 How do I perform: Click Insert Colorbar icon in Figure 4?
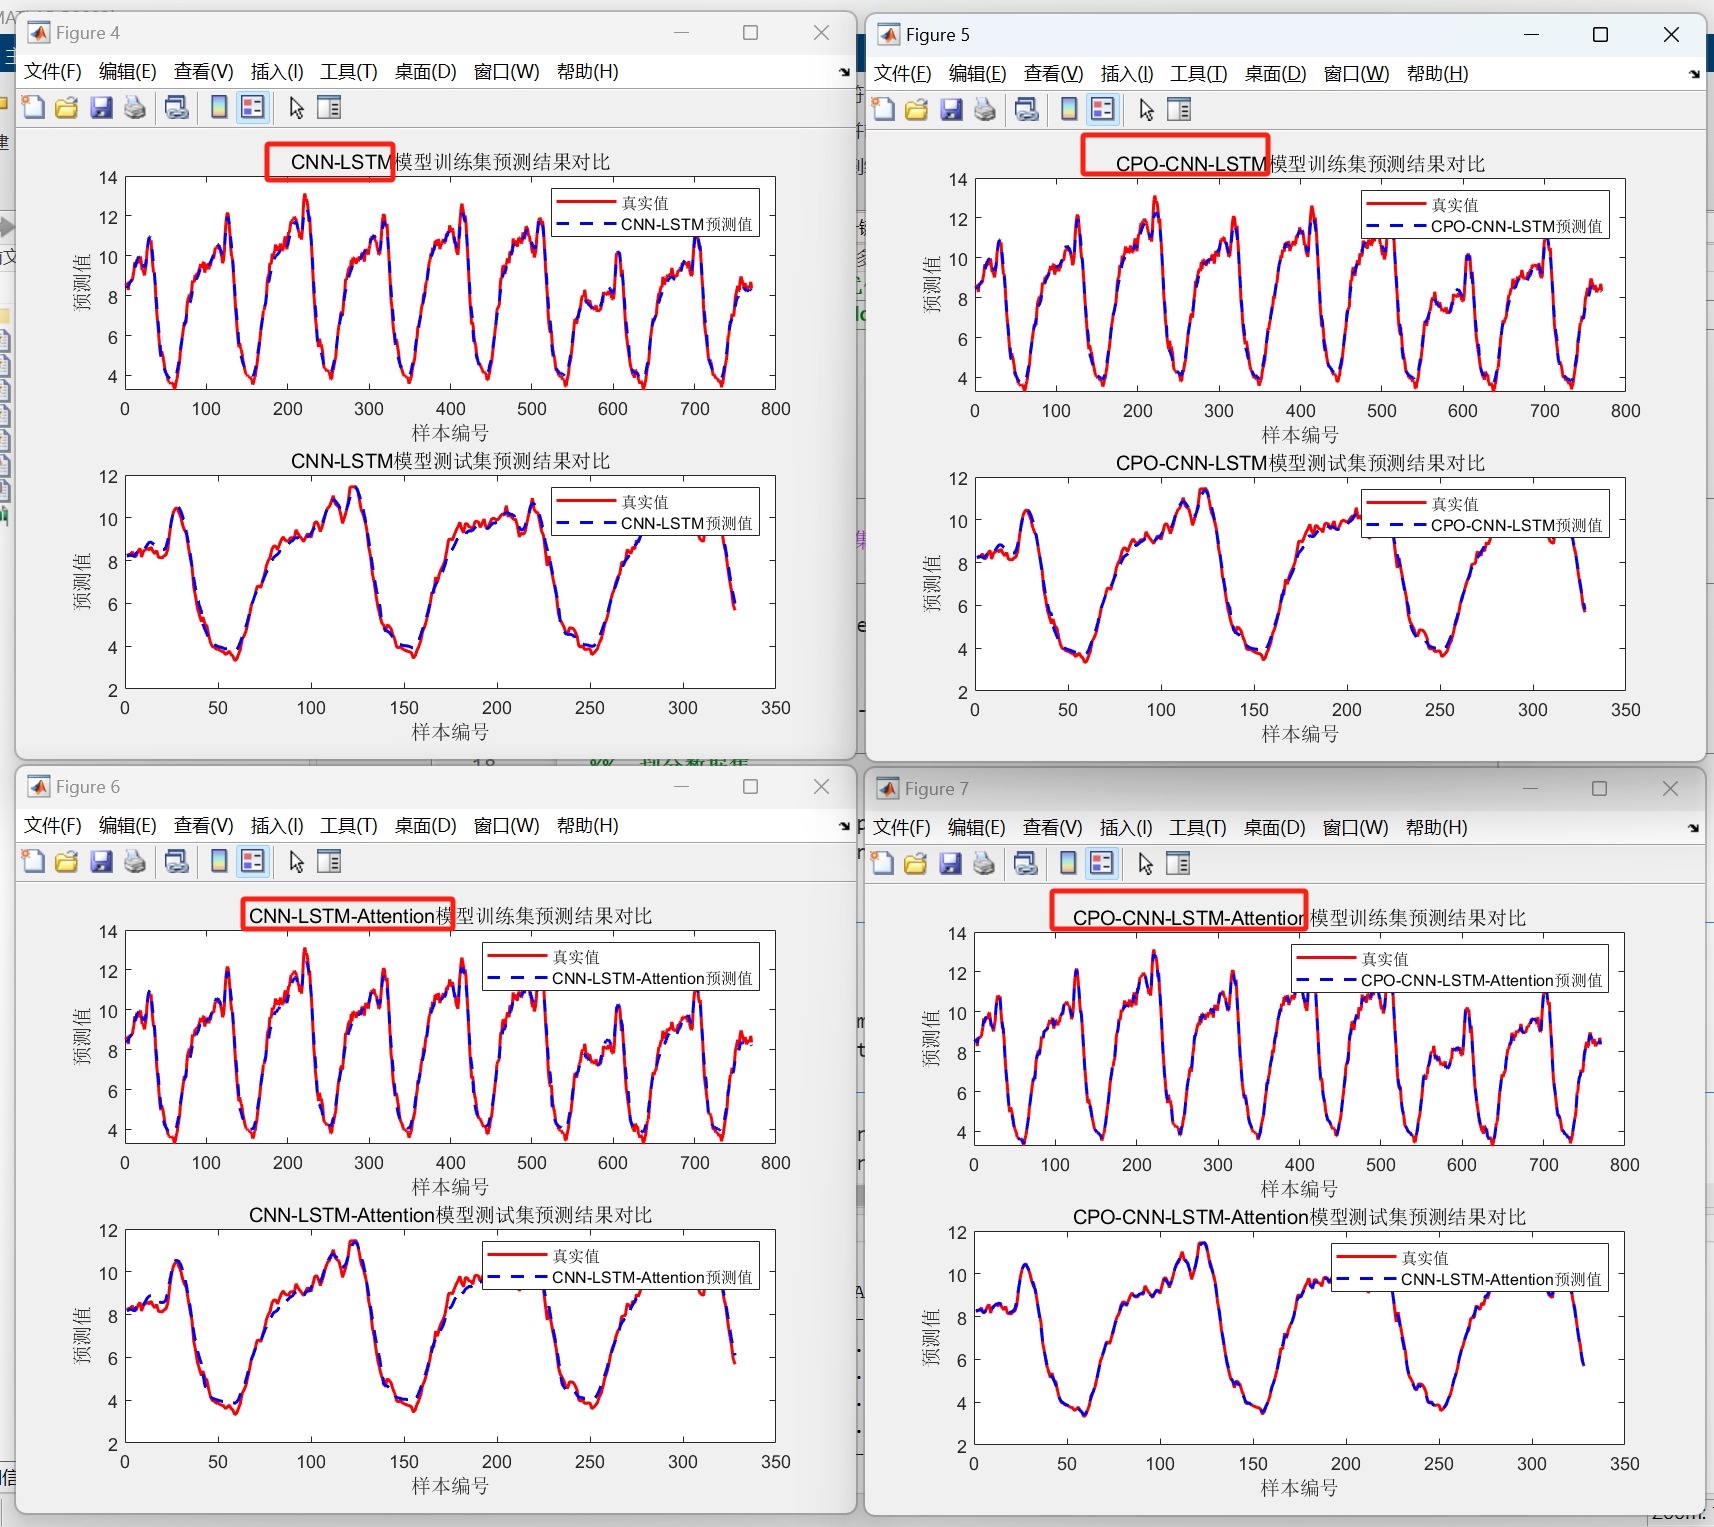click(x=219, y=107)
